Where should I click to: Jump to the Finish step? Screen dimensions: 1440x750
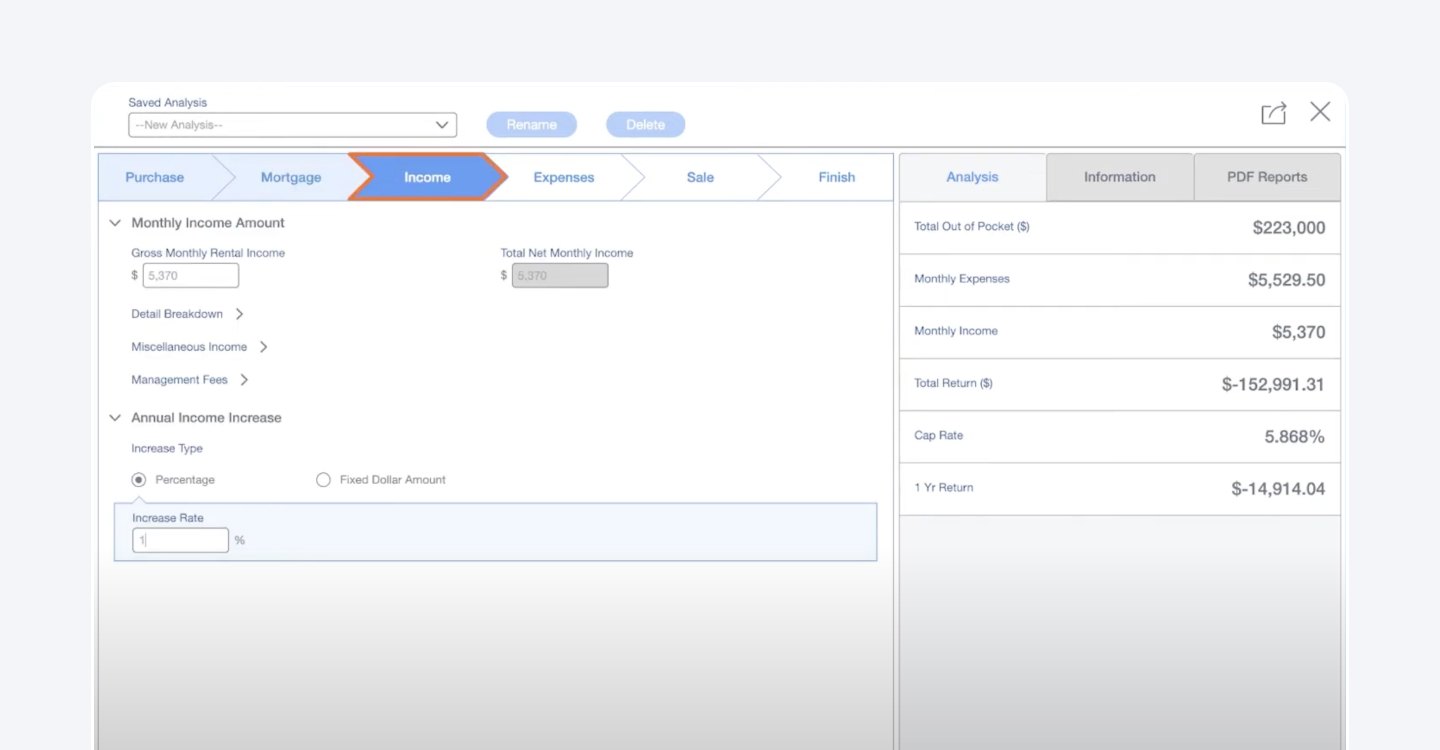pyautogui.click(x=836, y=177)
